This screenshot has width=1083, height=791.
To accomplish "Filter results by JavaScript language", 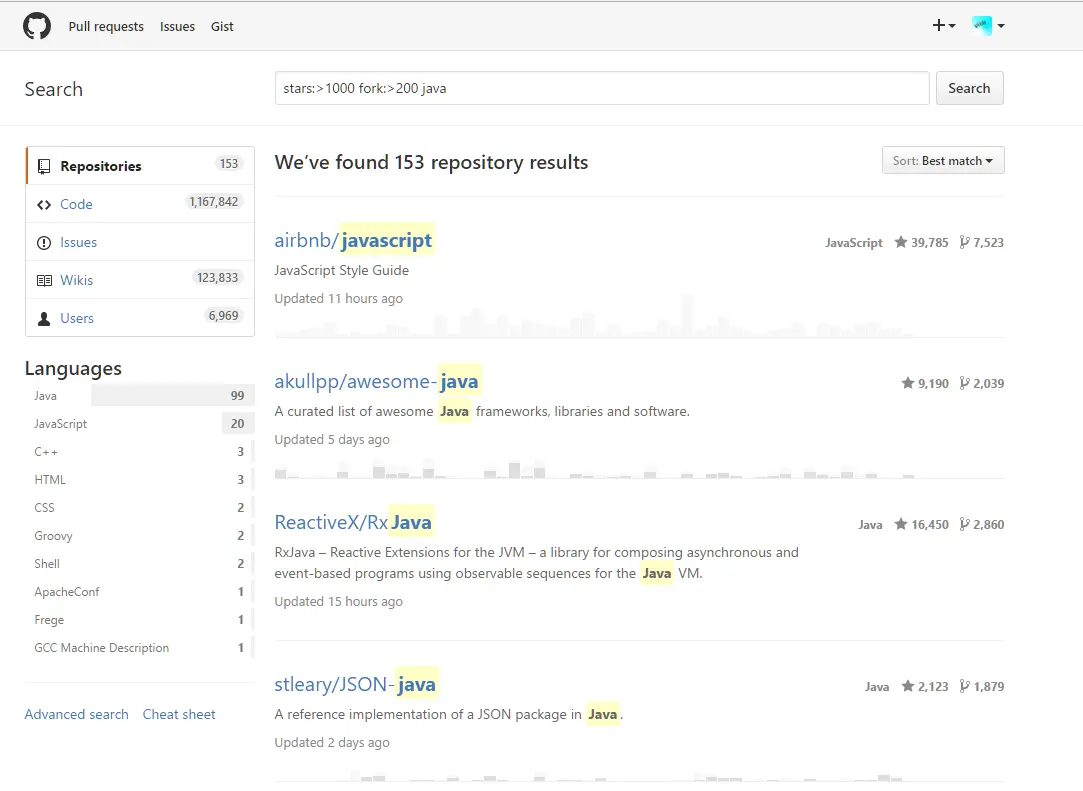I will coord(140,423).
